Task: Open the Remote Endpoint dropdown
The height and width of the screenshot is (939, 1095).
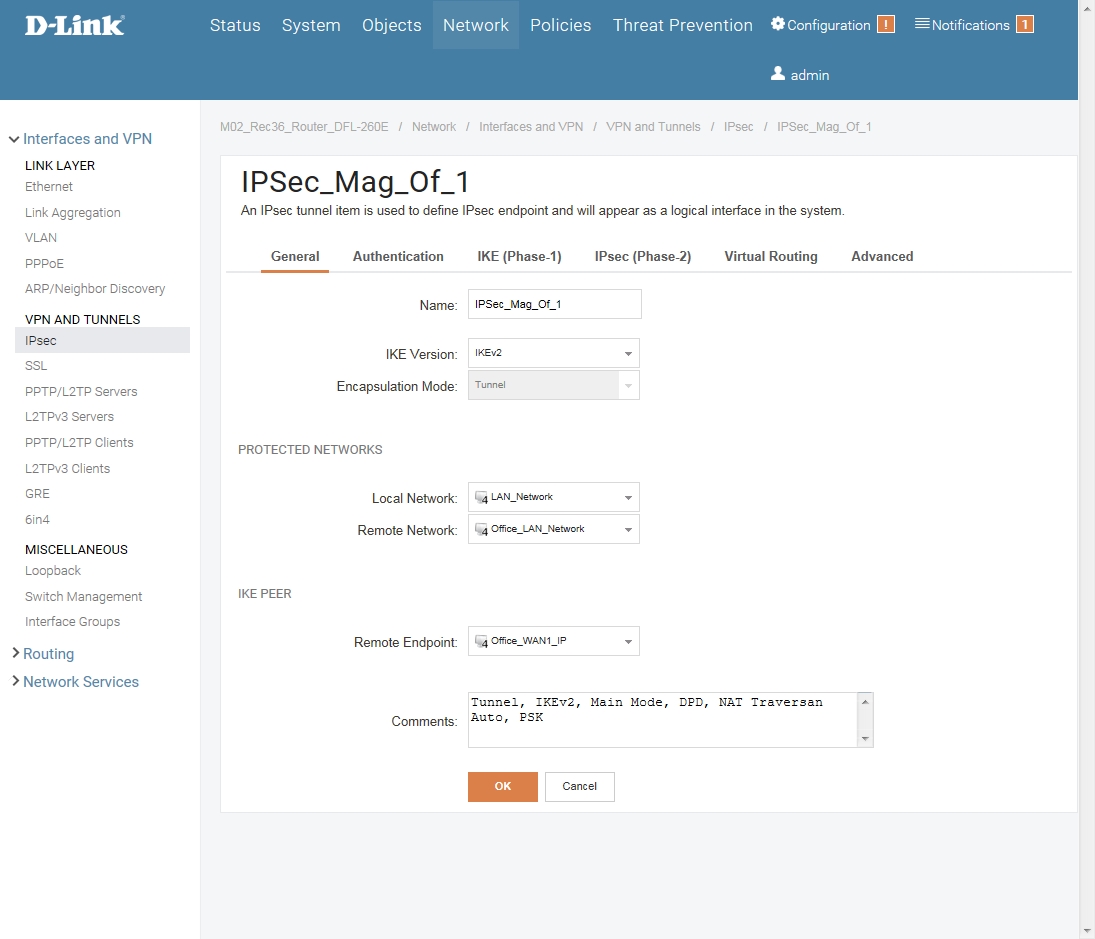Action: click(x=554, y=641)
